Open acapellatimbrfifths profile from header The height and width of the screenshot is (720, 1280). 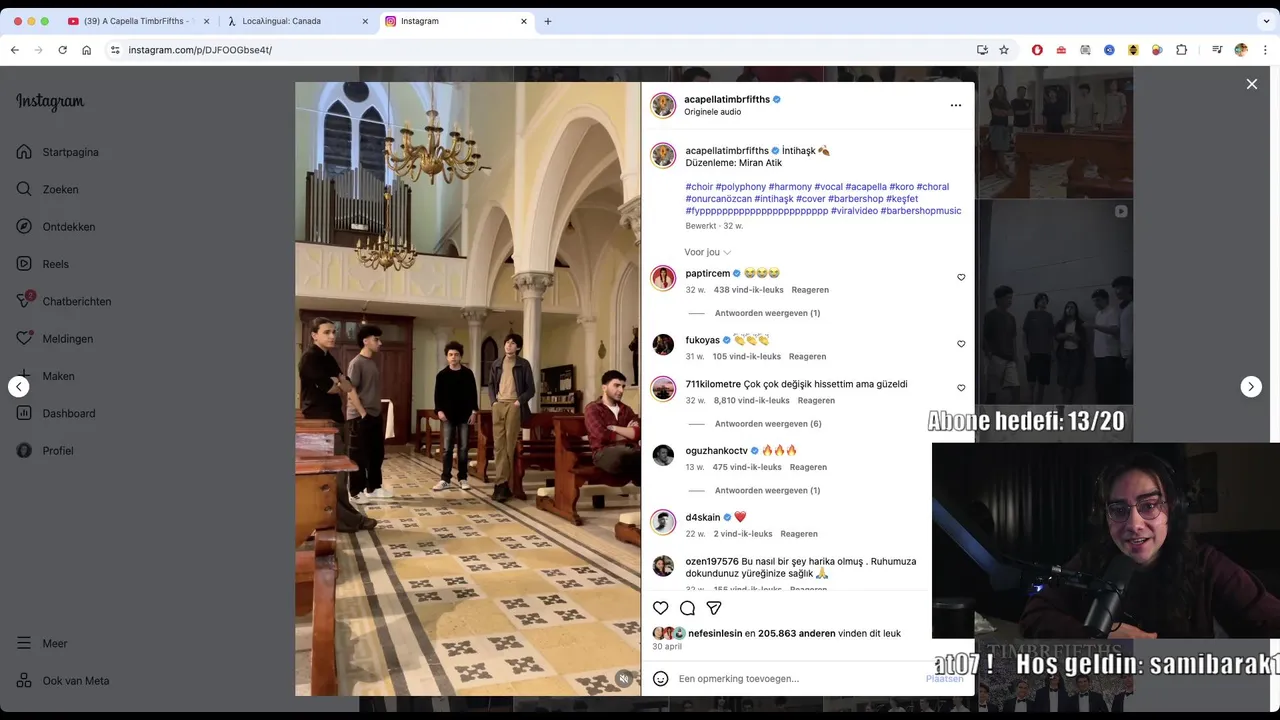[x=726, y=99]
